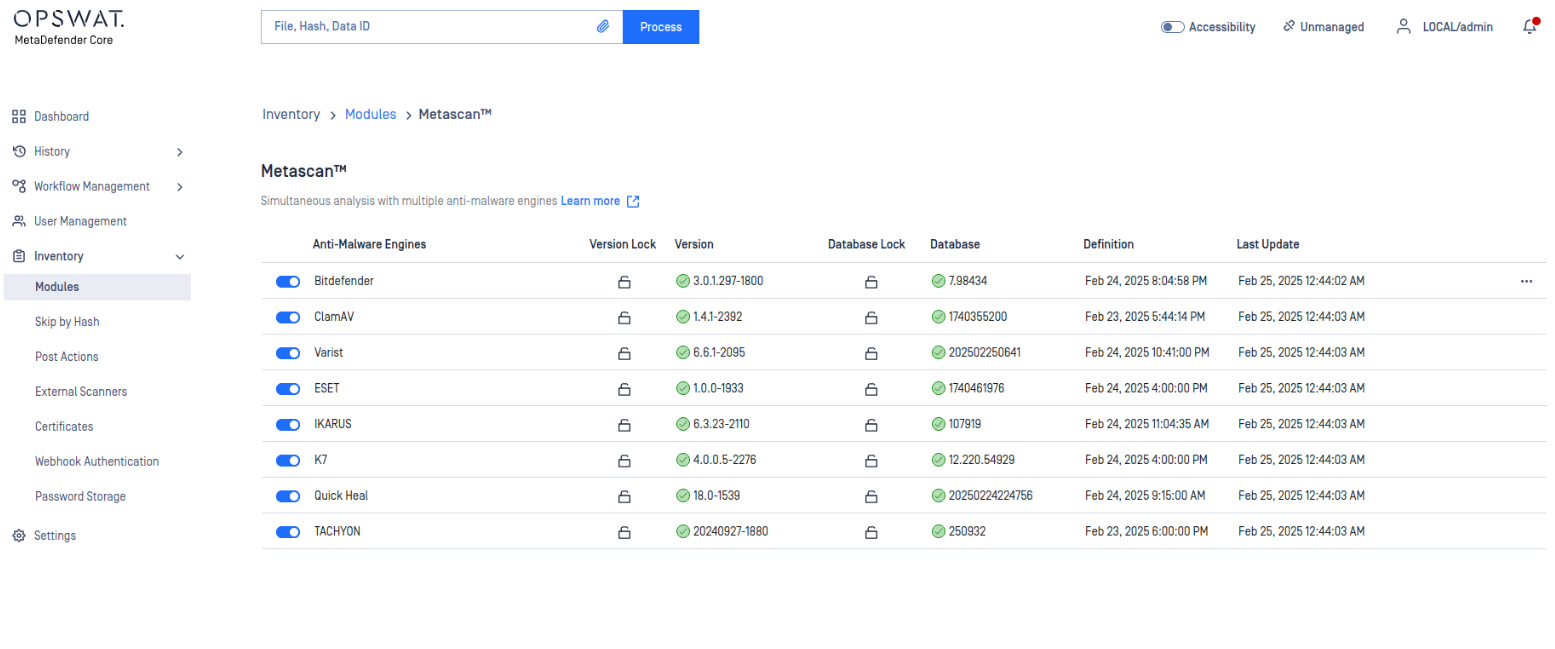
Task: Click the TACHYON engine name
Action: click(x=337, y=532)
